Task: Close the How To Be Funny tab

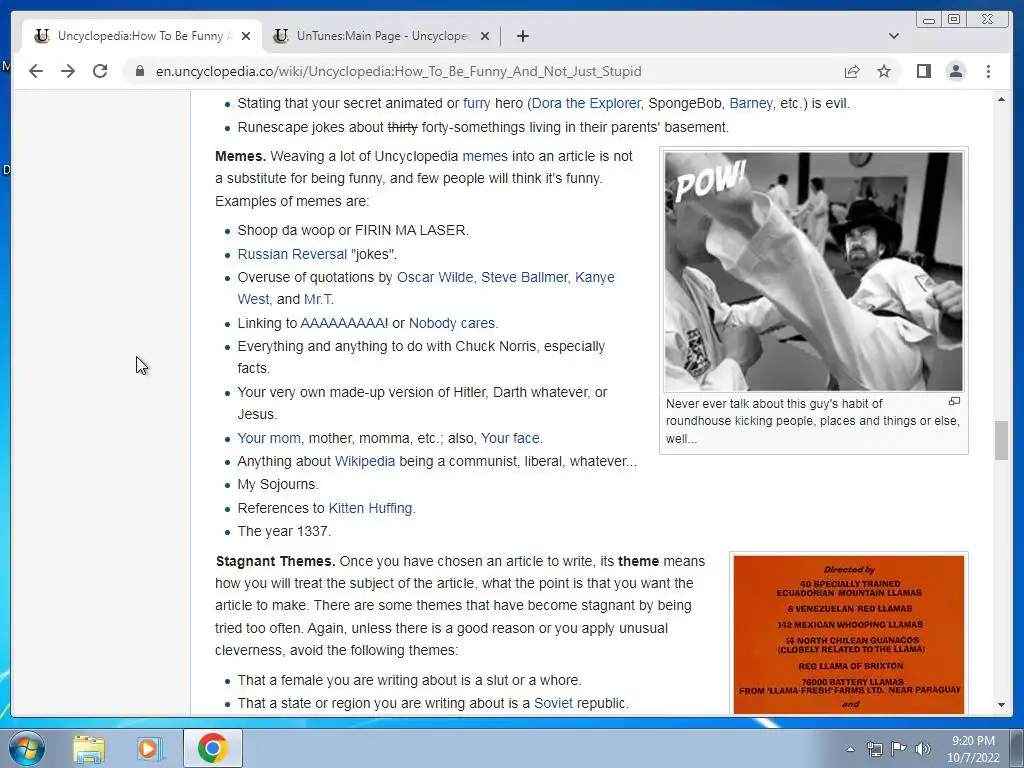Action: click(x=246, y=36)
